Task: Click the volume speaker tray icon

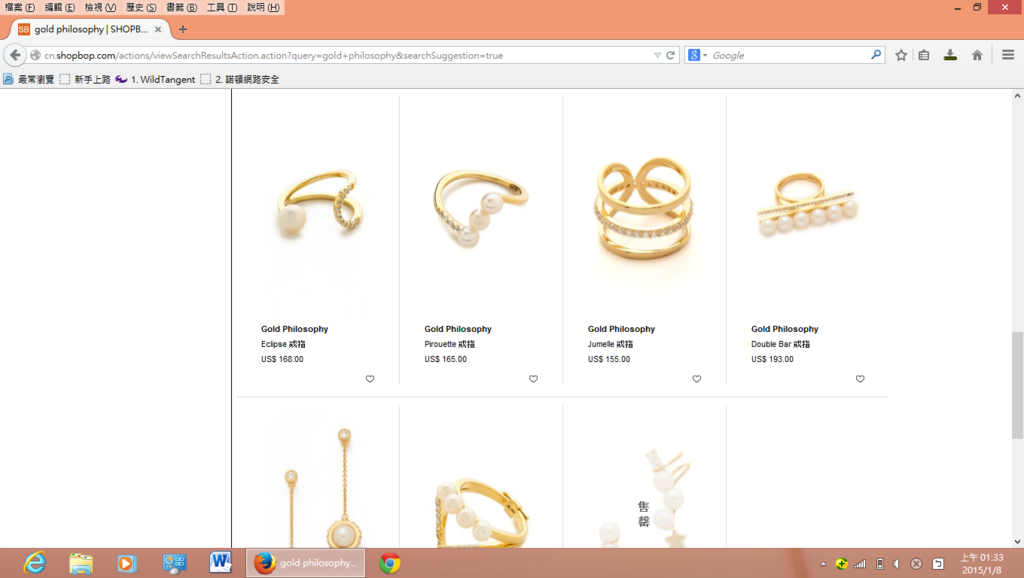Action: point(897,564)
